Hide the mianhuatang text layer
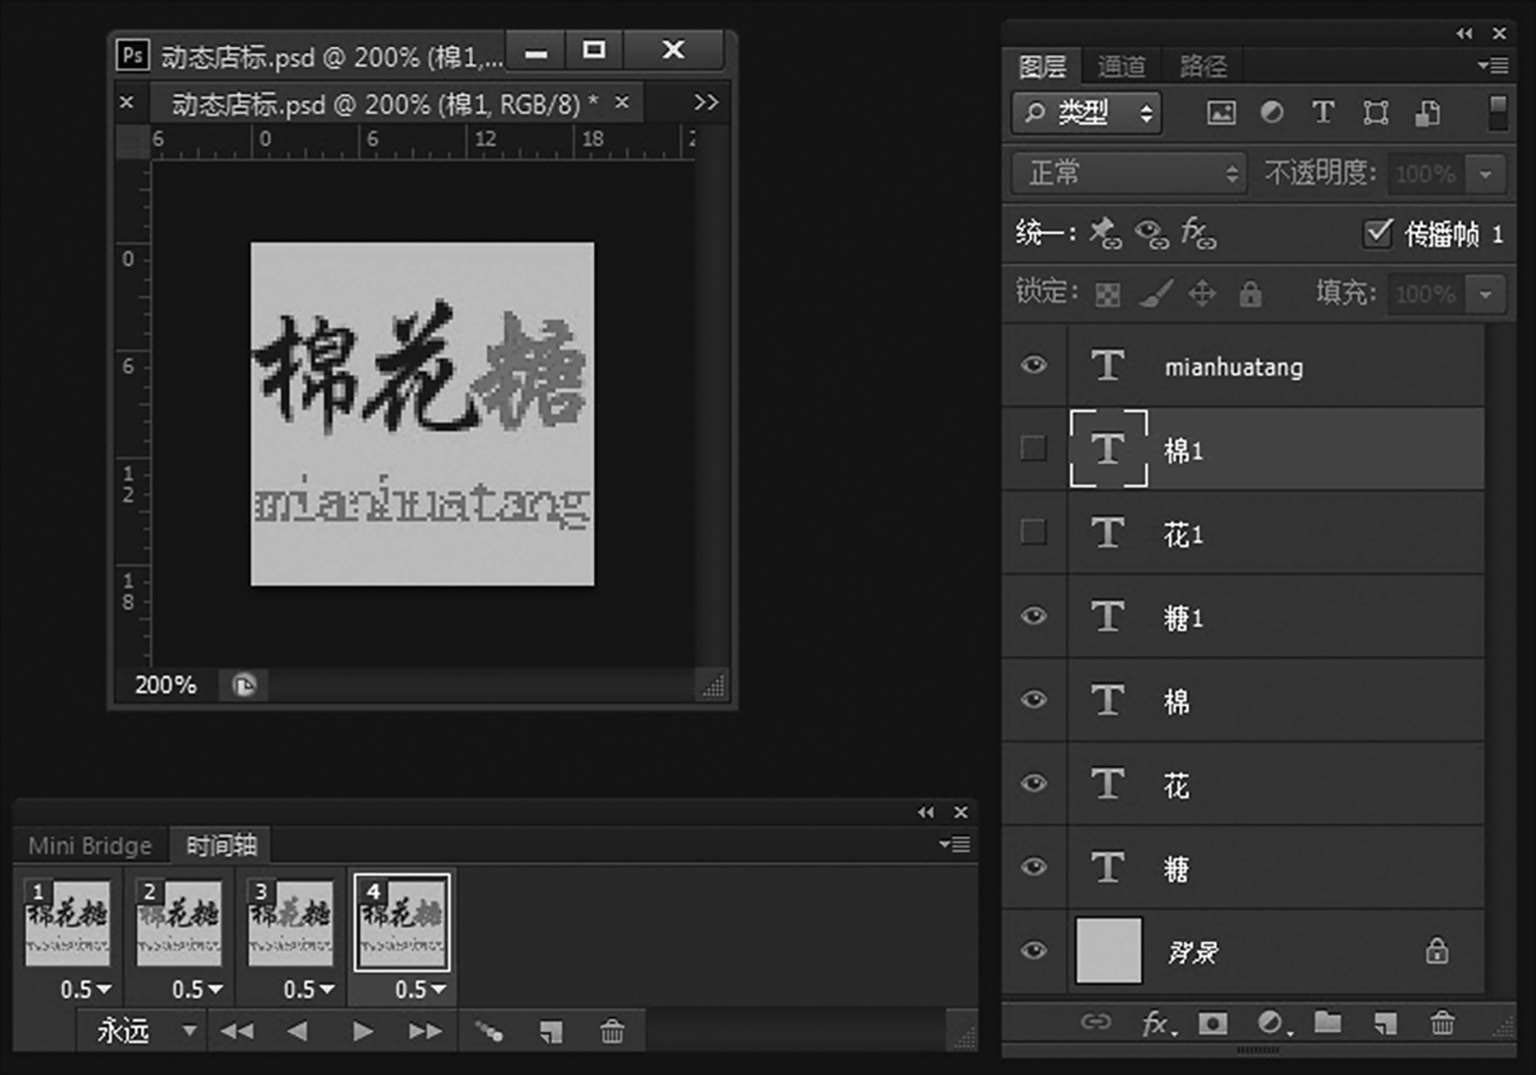The image size is (1536, 1075). [1034, 365]
